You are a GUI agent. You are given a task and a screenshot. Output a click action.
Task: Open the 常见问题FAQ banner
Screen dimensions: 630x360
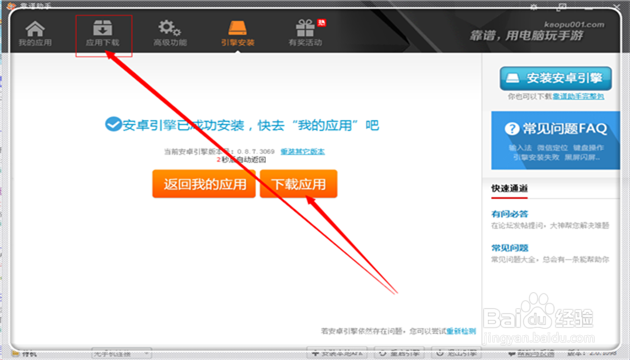tap(555, 140)
